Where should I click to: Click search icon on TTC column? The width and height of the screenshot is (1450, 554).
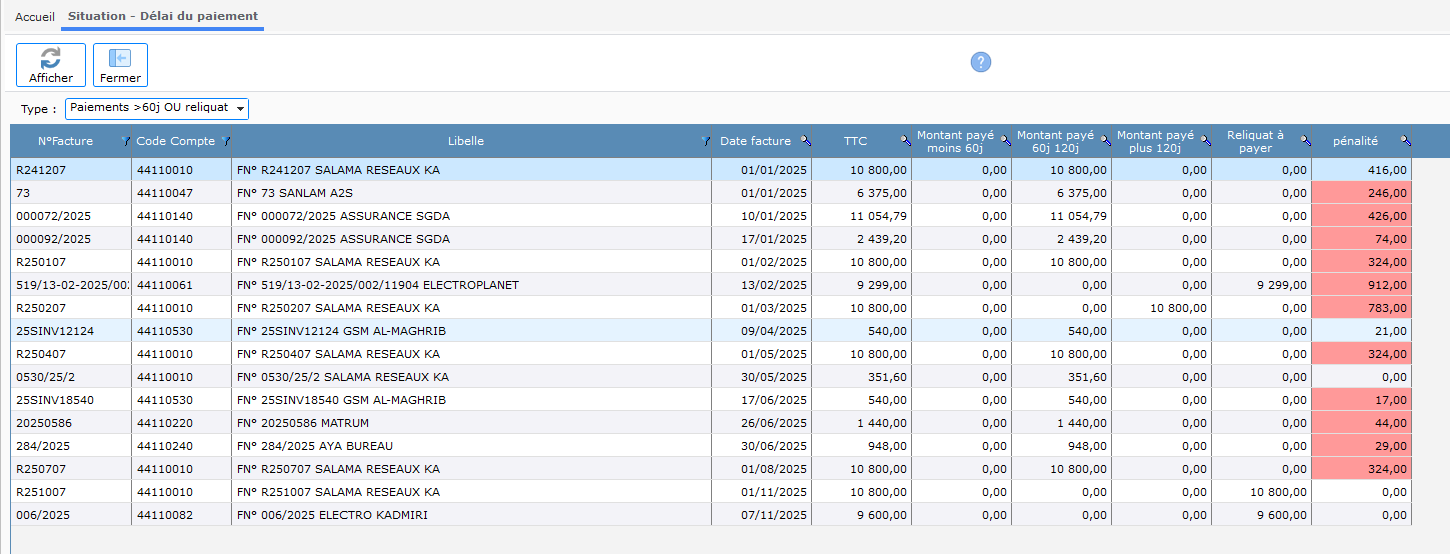tap(905, 142)
